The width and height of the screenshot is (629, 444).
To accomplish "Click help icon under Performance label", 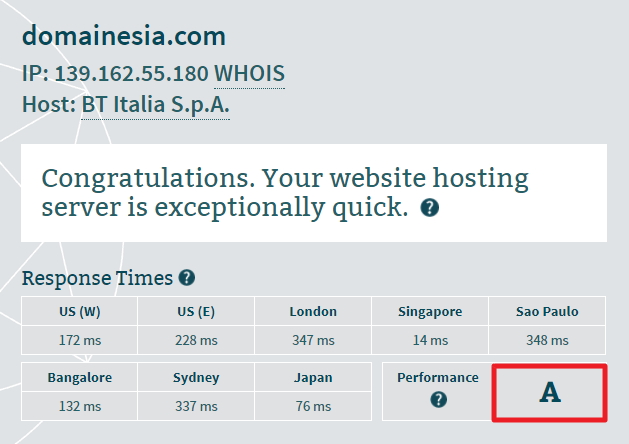I will coord(438,399).
